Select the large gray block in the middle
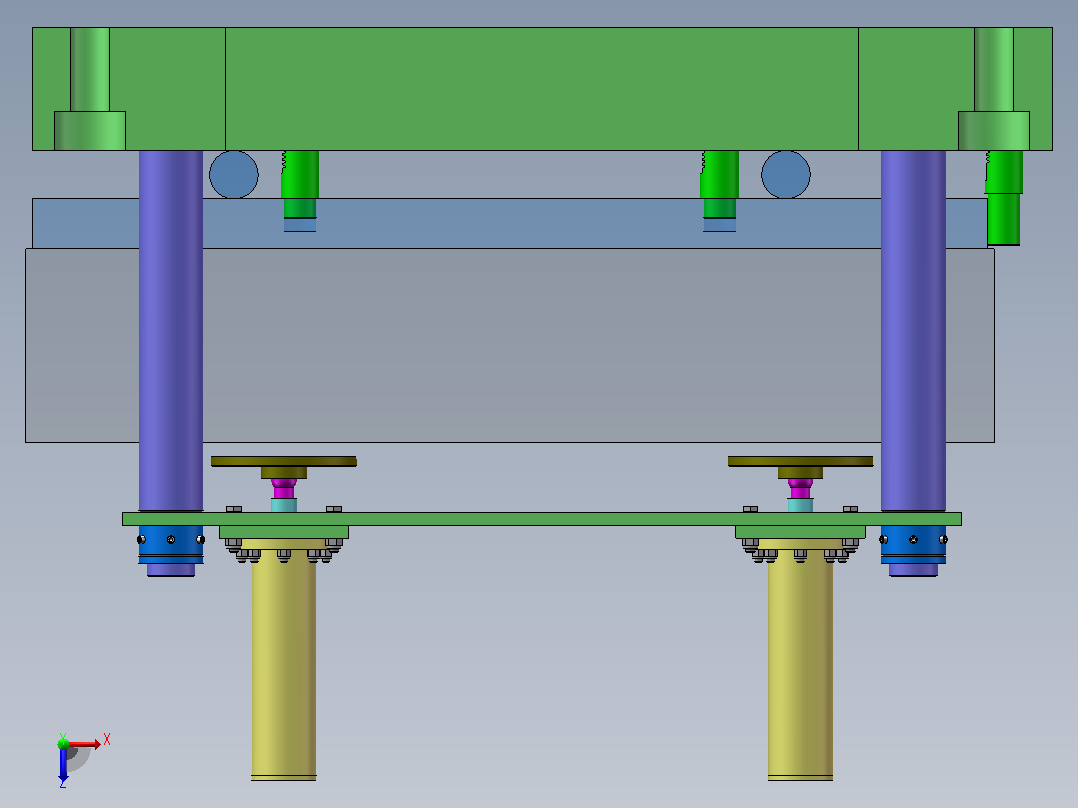The height and width of the screenshot is (808, 1078). click(x=509, y=345)
